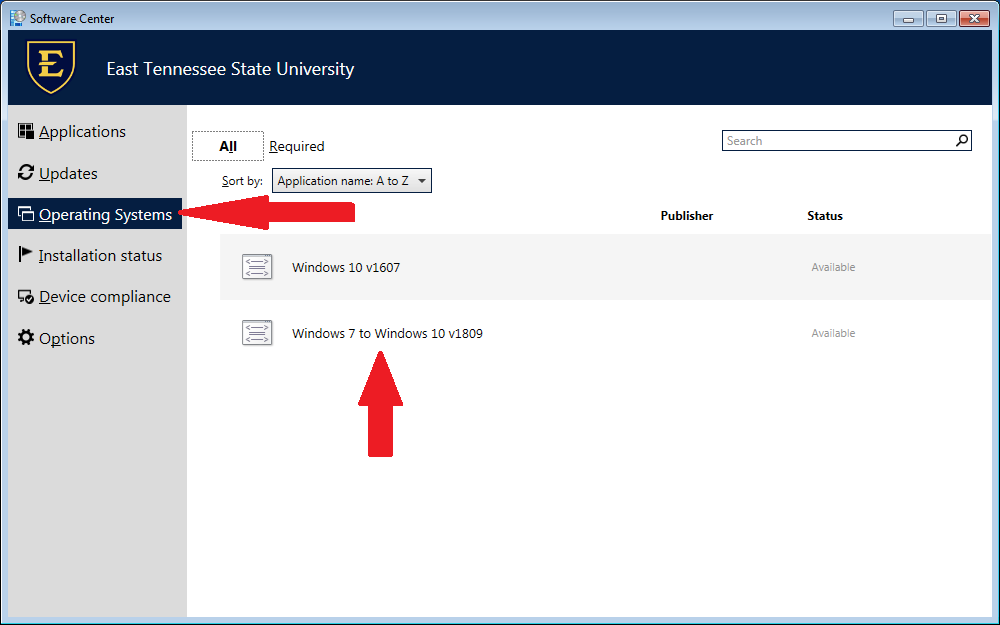Viewport: 1000px width, 625px height.
Task: Click the Device compliance icon
Action: (26, 297)
